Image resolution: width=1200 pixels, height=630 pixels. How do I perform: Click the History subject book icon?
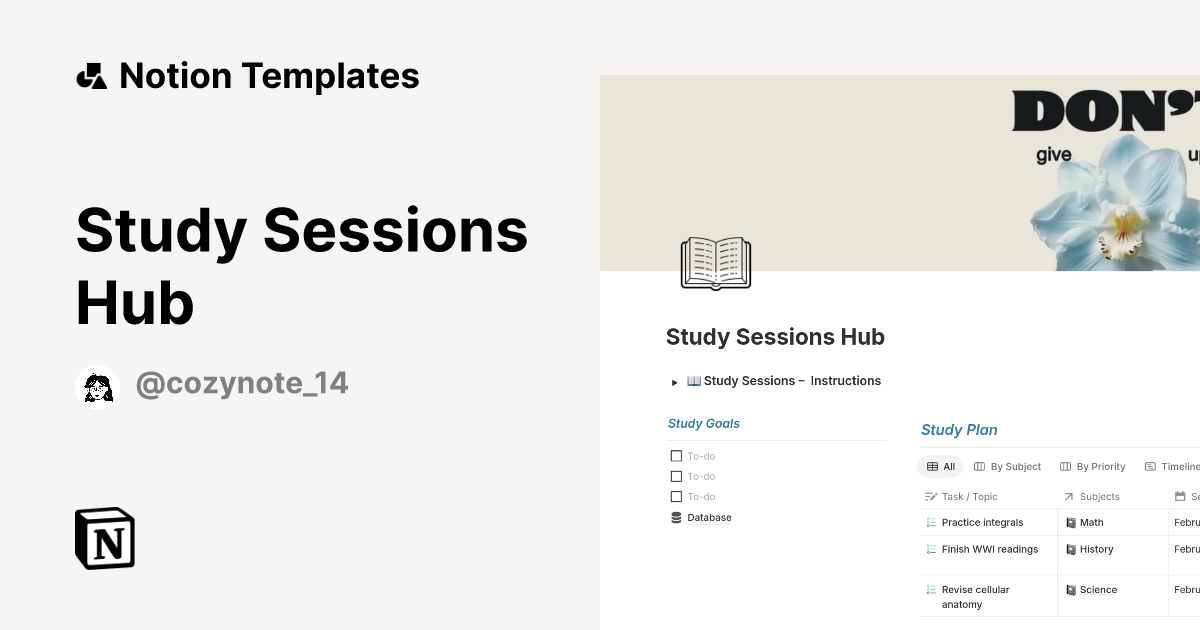coord(1072,549)
